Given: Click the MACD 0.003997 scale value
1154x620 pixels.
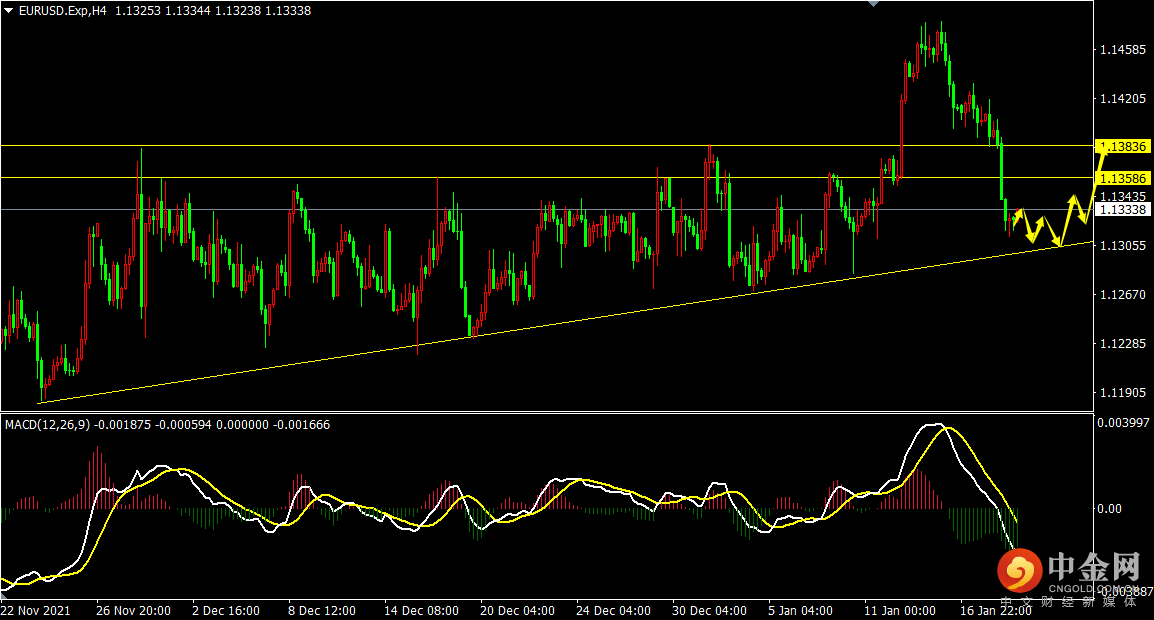Looking at the screenshot, I should coord(1123,423).
